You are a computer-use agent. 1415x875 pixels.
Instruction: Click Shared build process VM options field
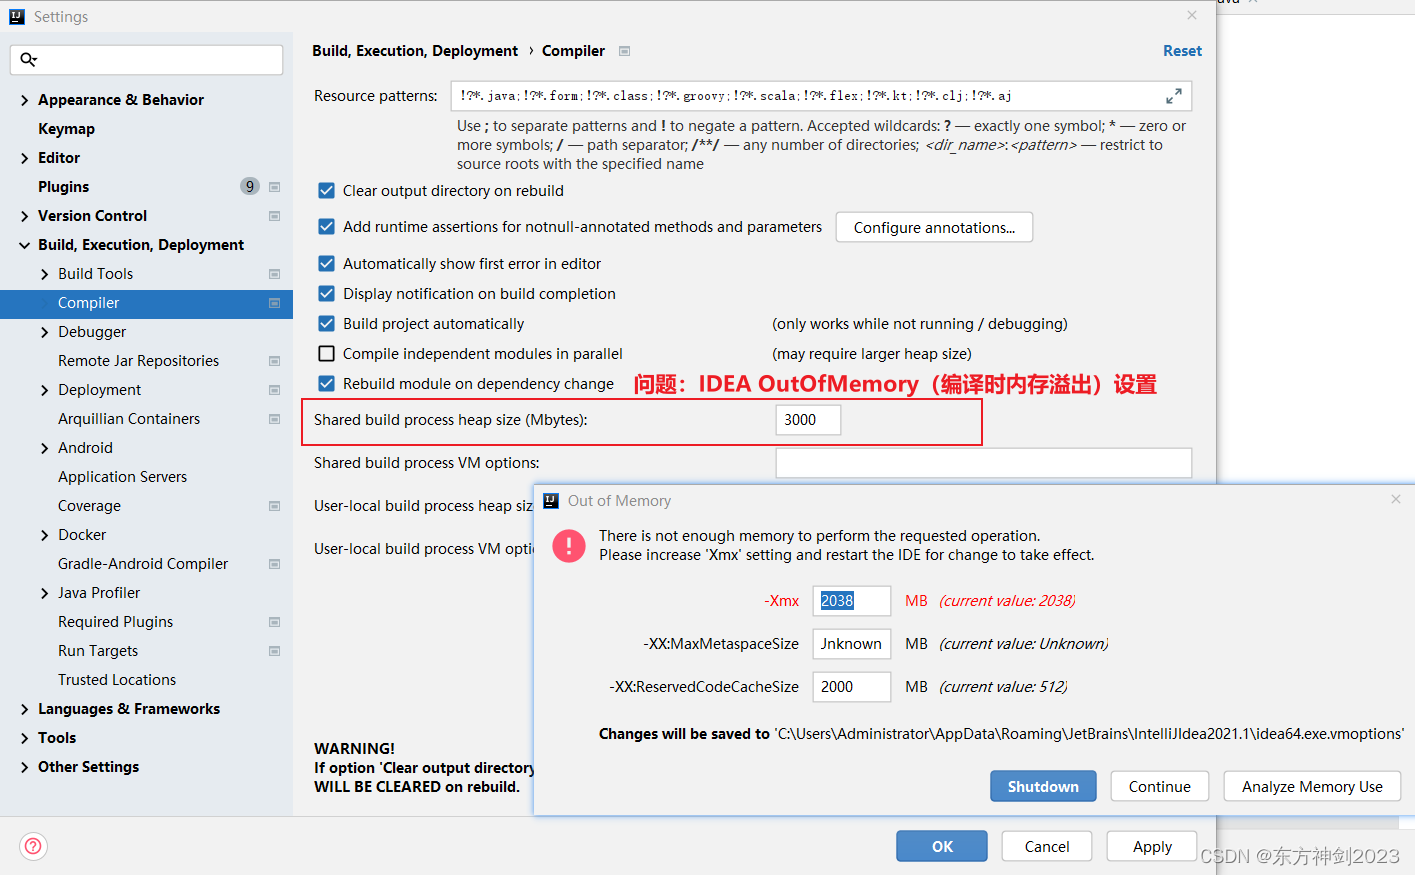[984, 463]
